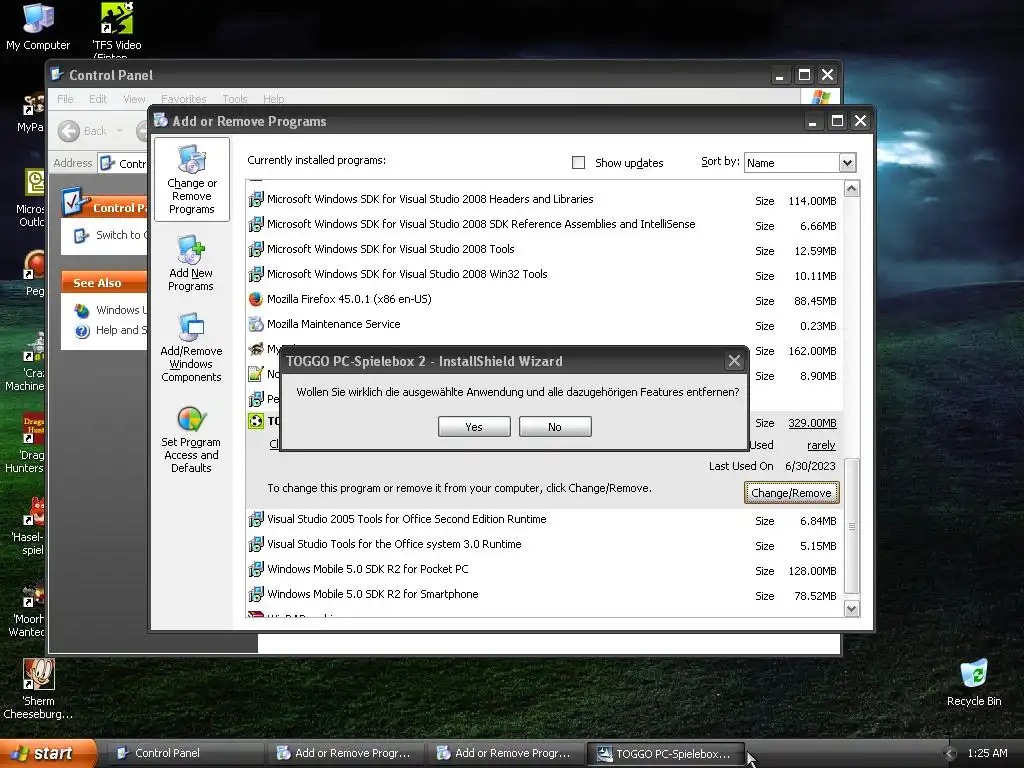Open TFS Video desktop shortcut
Image resolution: width=1024 pixels, height=768 pixels.
[x=117, y=29]
